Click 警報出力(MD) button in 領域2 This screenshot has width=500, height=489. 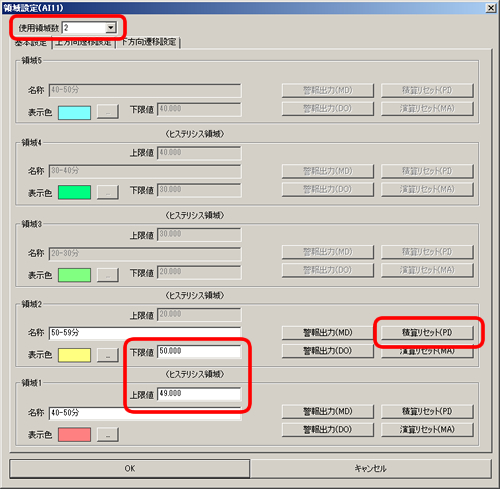(x=328, y=332)
